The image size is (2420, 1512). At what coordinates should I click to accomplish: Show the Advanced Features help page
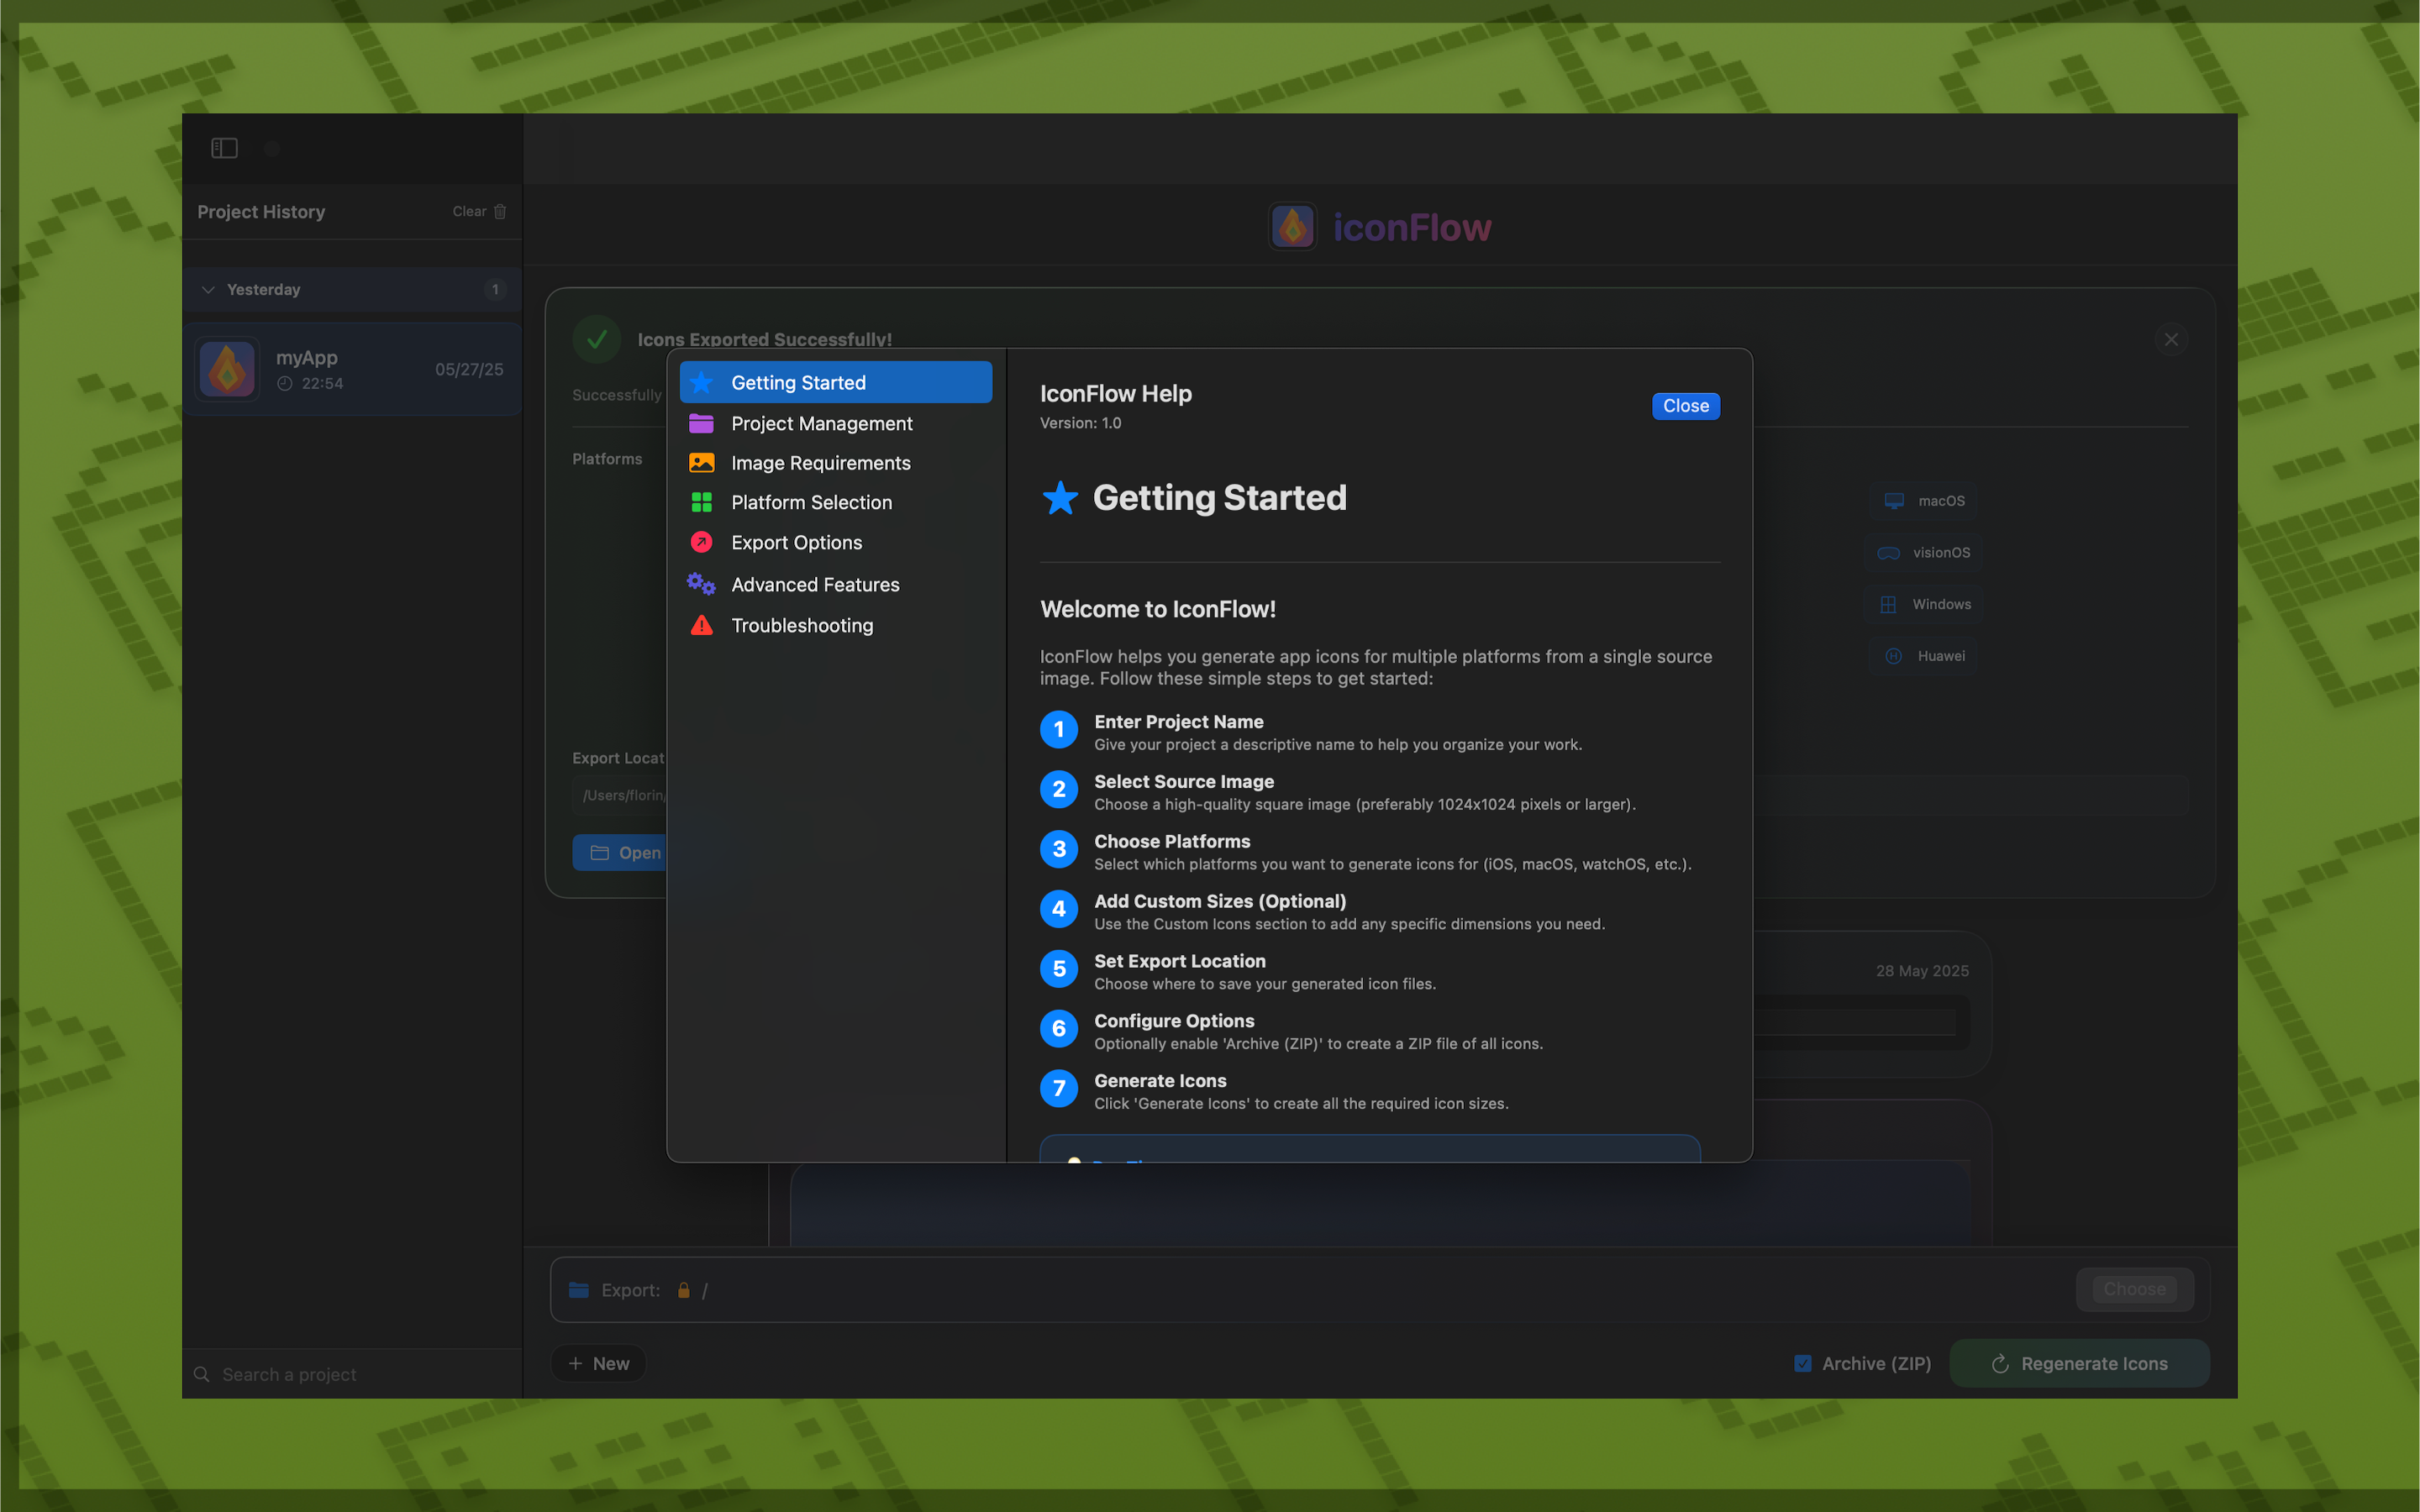point(814,585)
